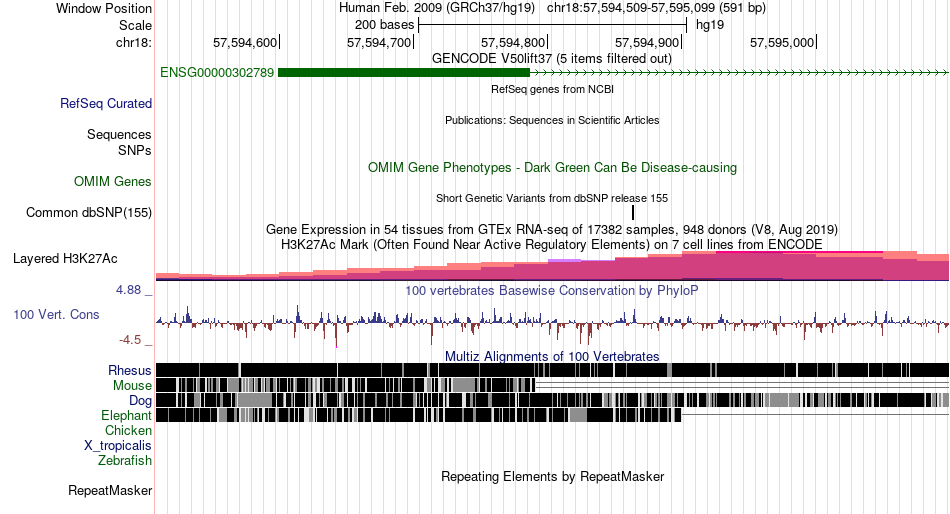Click the Elephant alignment row blocks

pos(418,415)
